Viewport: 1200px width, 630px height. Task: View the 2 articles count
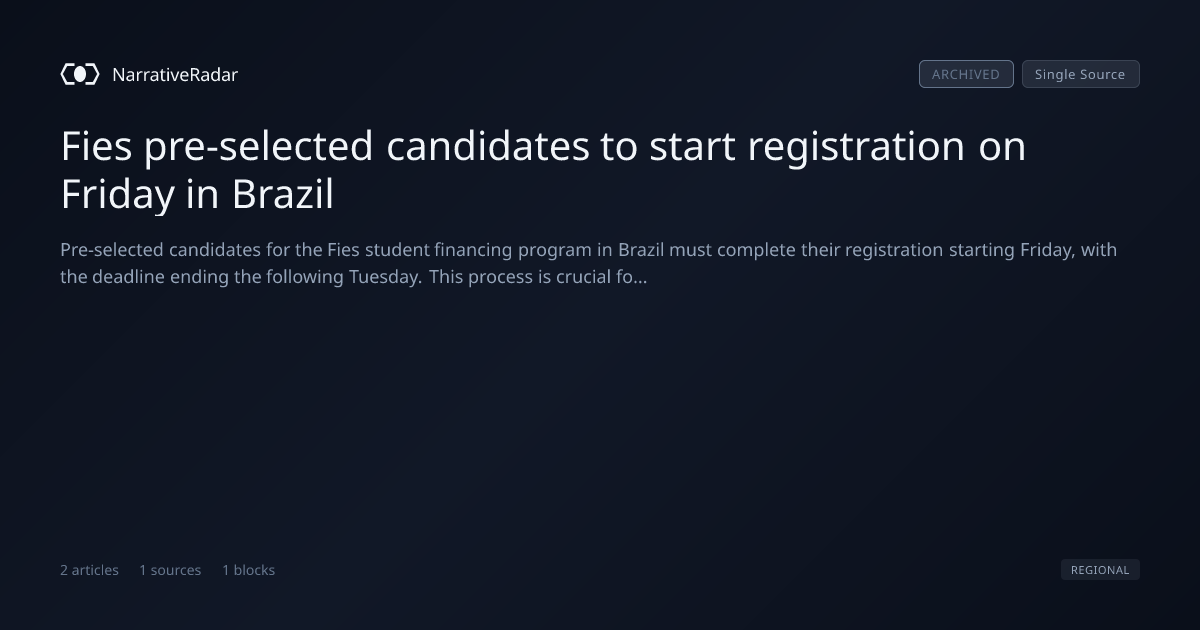tap(89, 570)
